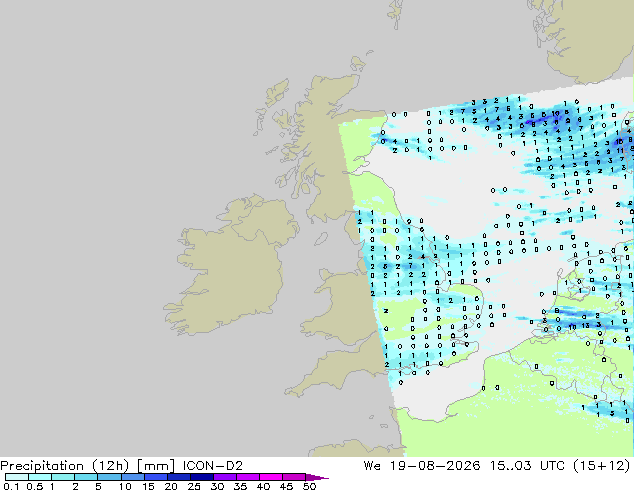Image resolution: width=634 pixels, height=490 pixels.
Task: Click the date '19-08-2026' text
Action: pos(435,466)
